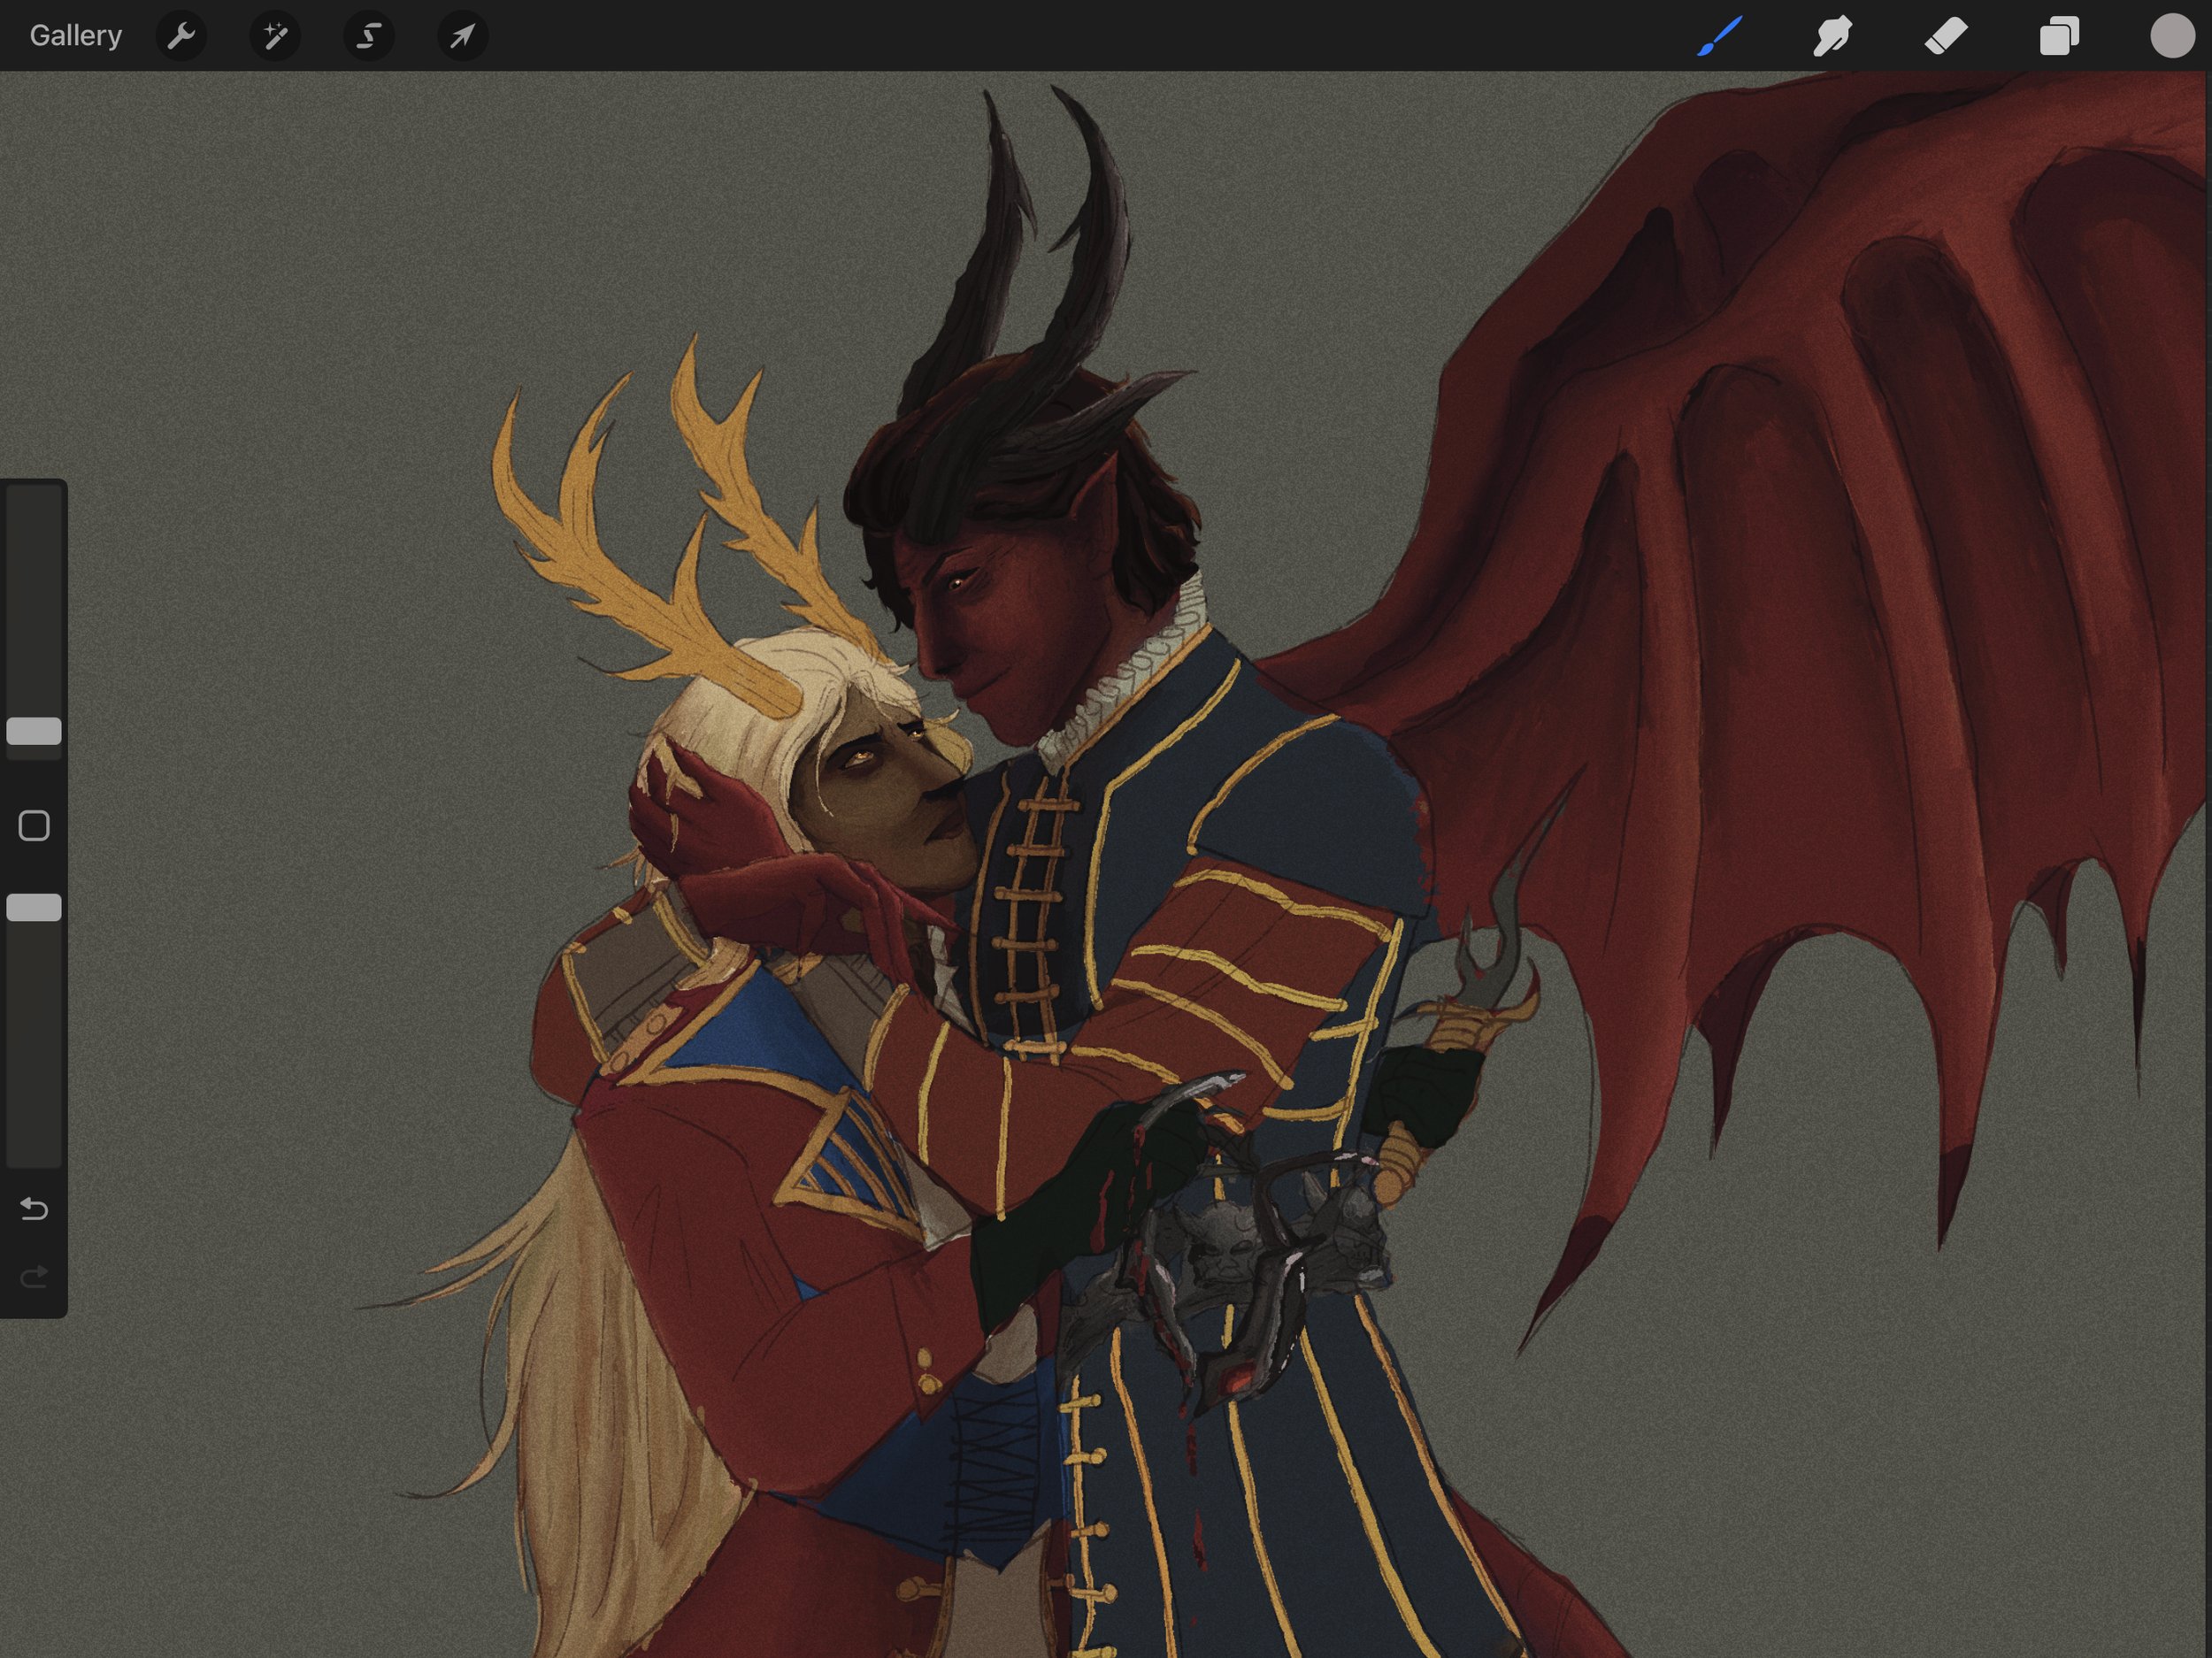Open the gray active color swatch

(2171, 36)
